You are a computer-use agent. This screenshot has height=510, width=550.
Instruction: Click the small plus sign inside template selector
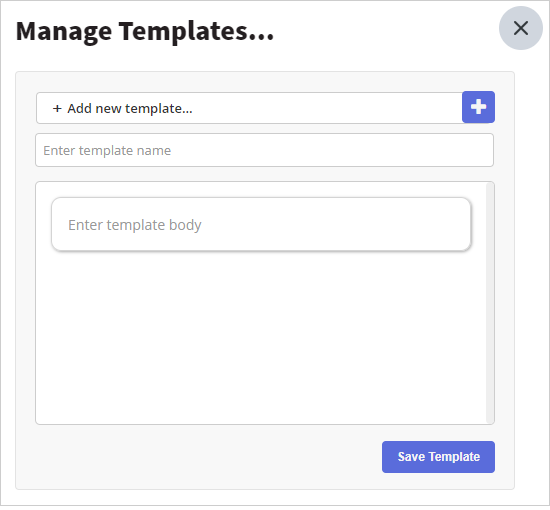tap(57, 109)
